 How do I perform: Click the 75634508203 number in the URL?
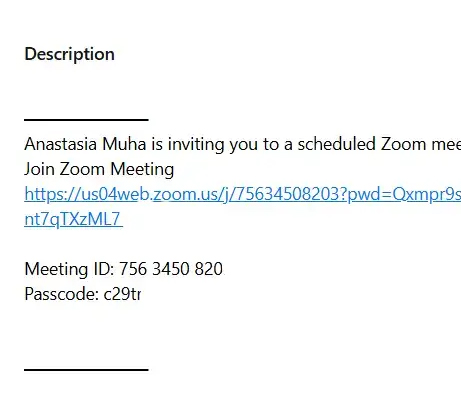pyautogui.click(x=287, y=194)
